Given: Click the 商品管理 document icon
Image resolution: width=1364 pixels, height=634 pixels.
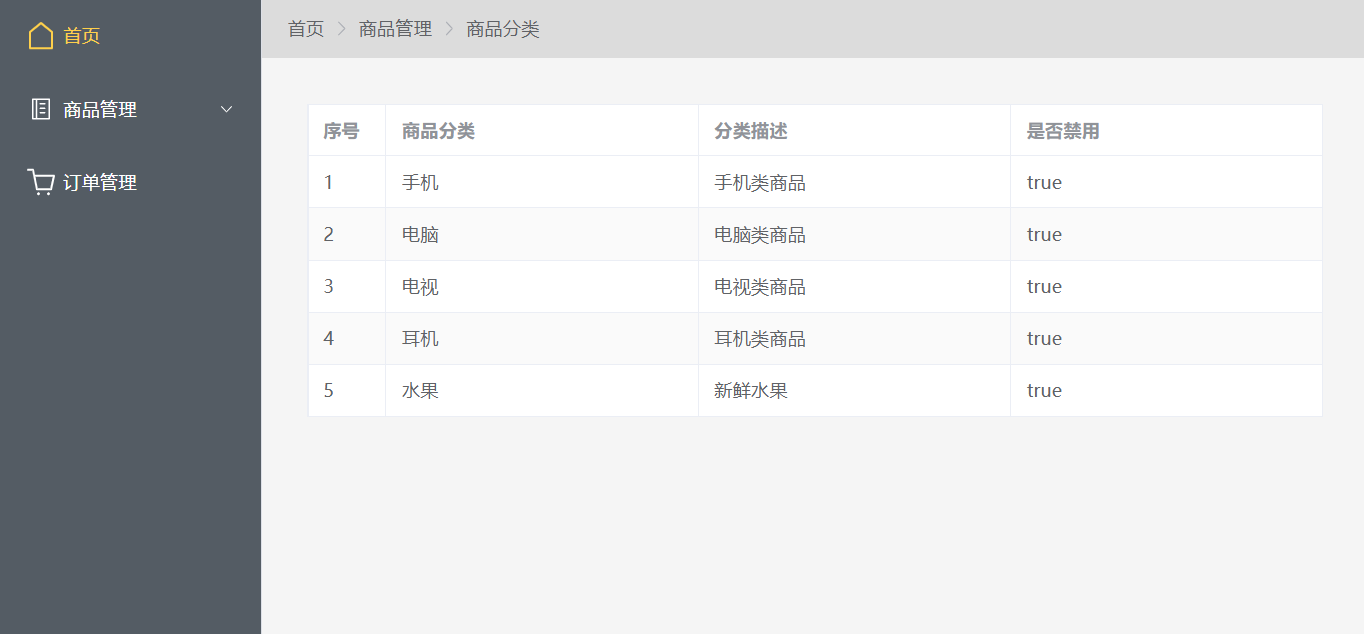Looking at the screenshot, I should [x=41, y=109].
